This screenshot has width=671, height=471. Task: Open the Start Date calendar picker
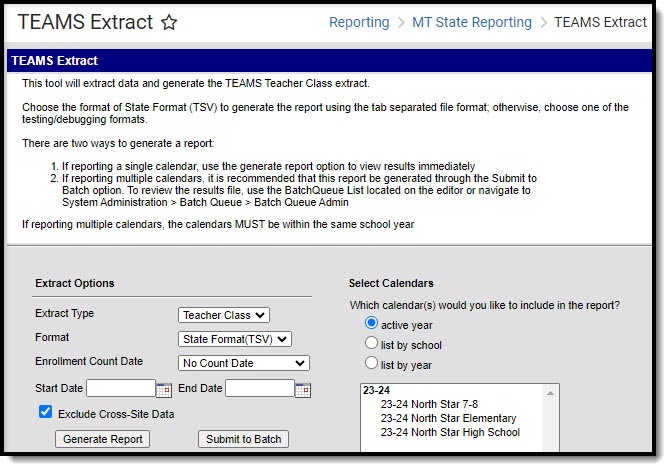coord(164,390)
